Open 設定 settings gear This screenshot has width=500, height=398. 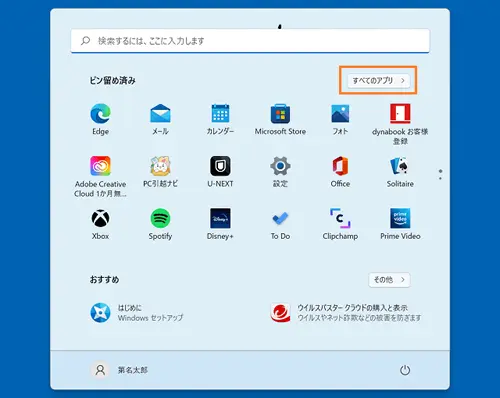[280, 172]
